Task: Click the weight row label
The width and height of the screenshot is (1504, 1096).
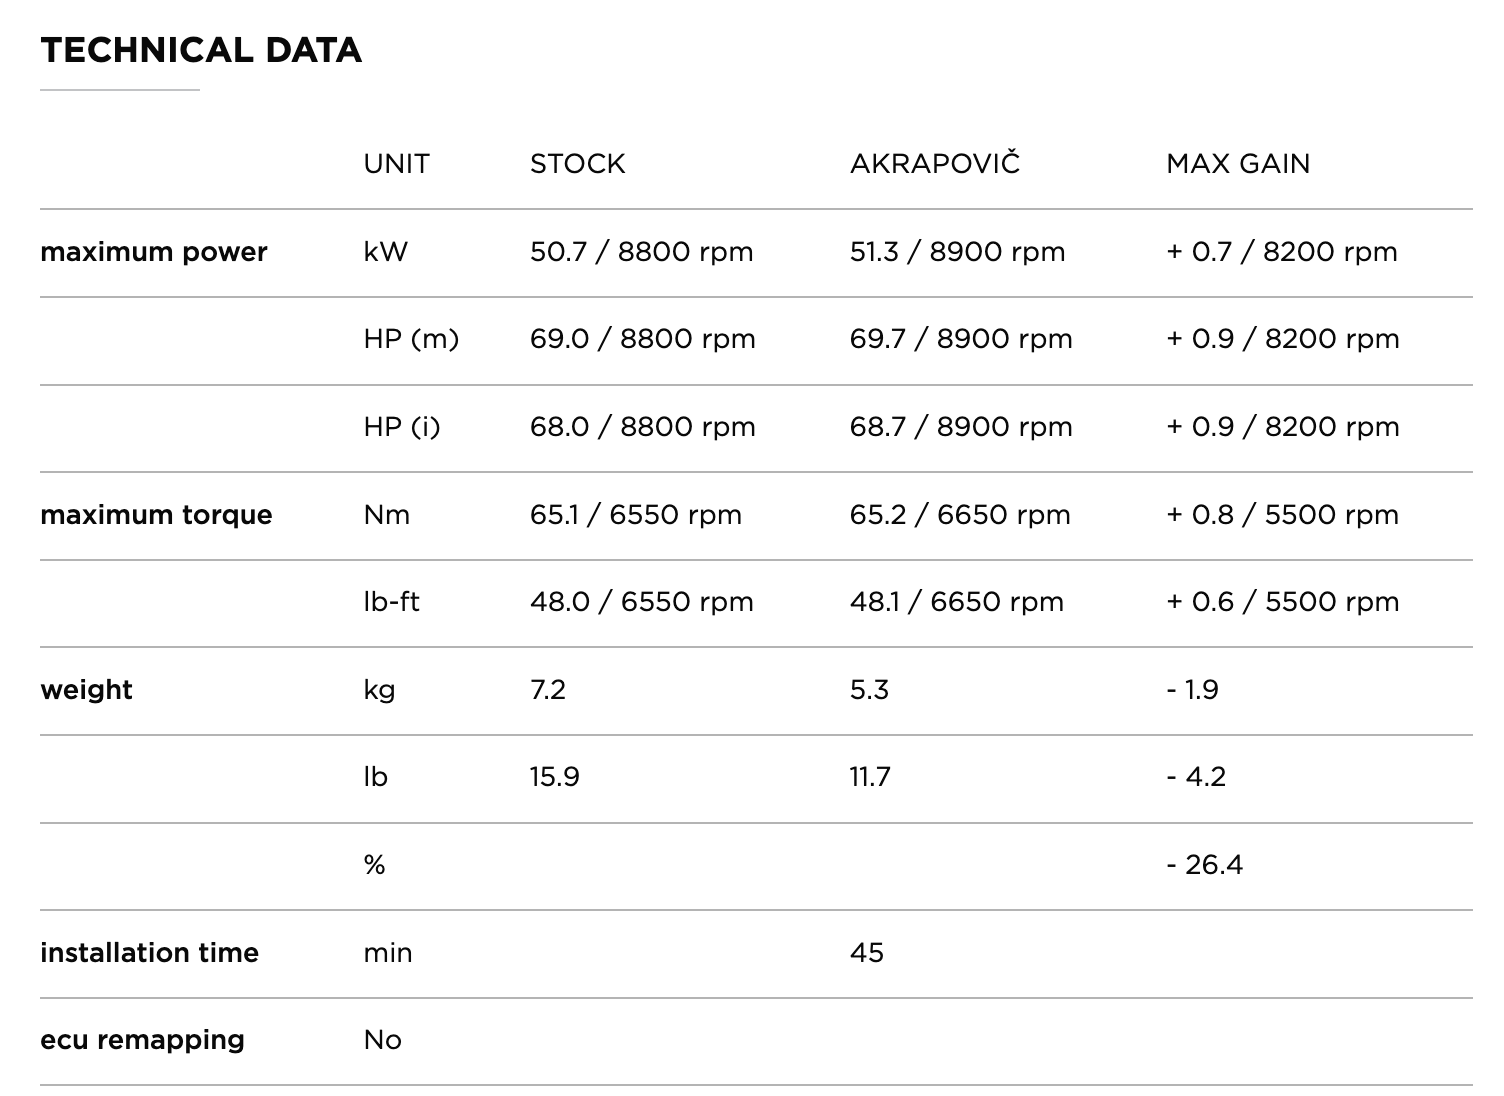Action: point(86,690)
